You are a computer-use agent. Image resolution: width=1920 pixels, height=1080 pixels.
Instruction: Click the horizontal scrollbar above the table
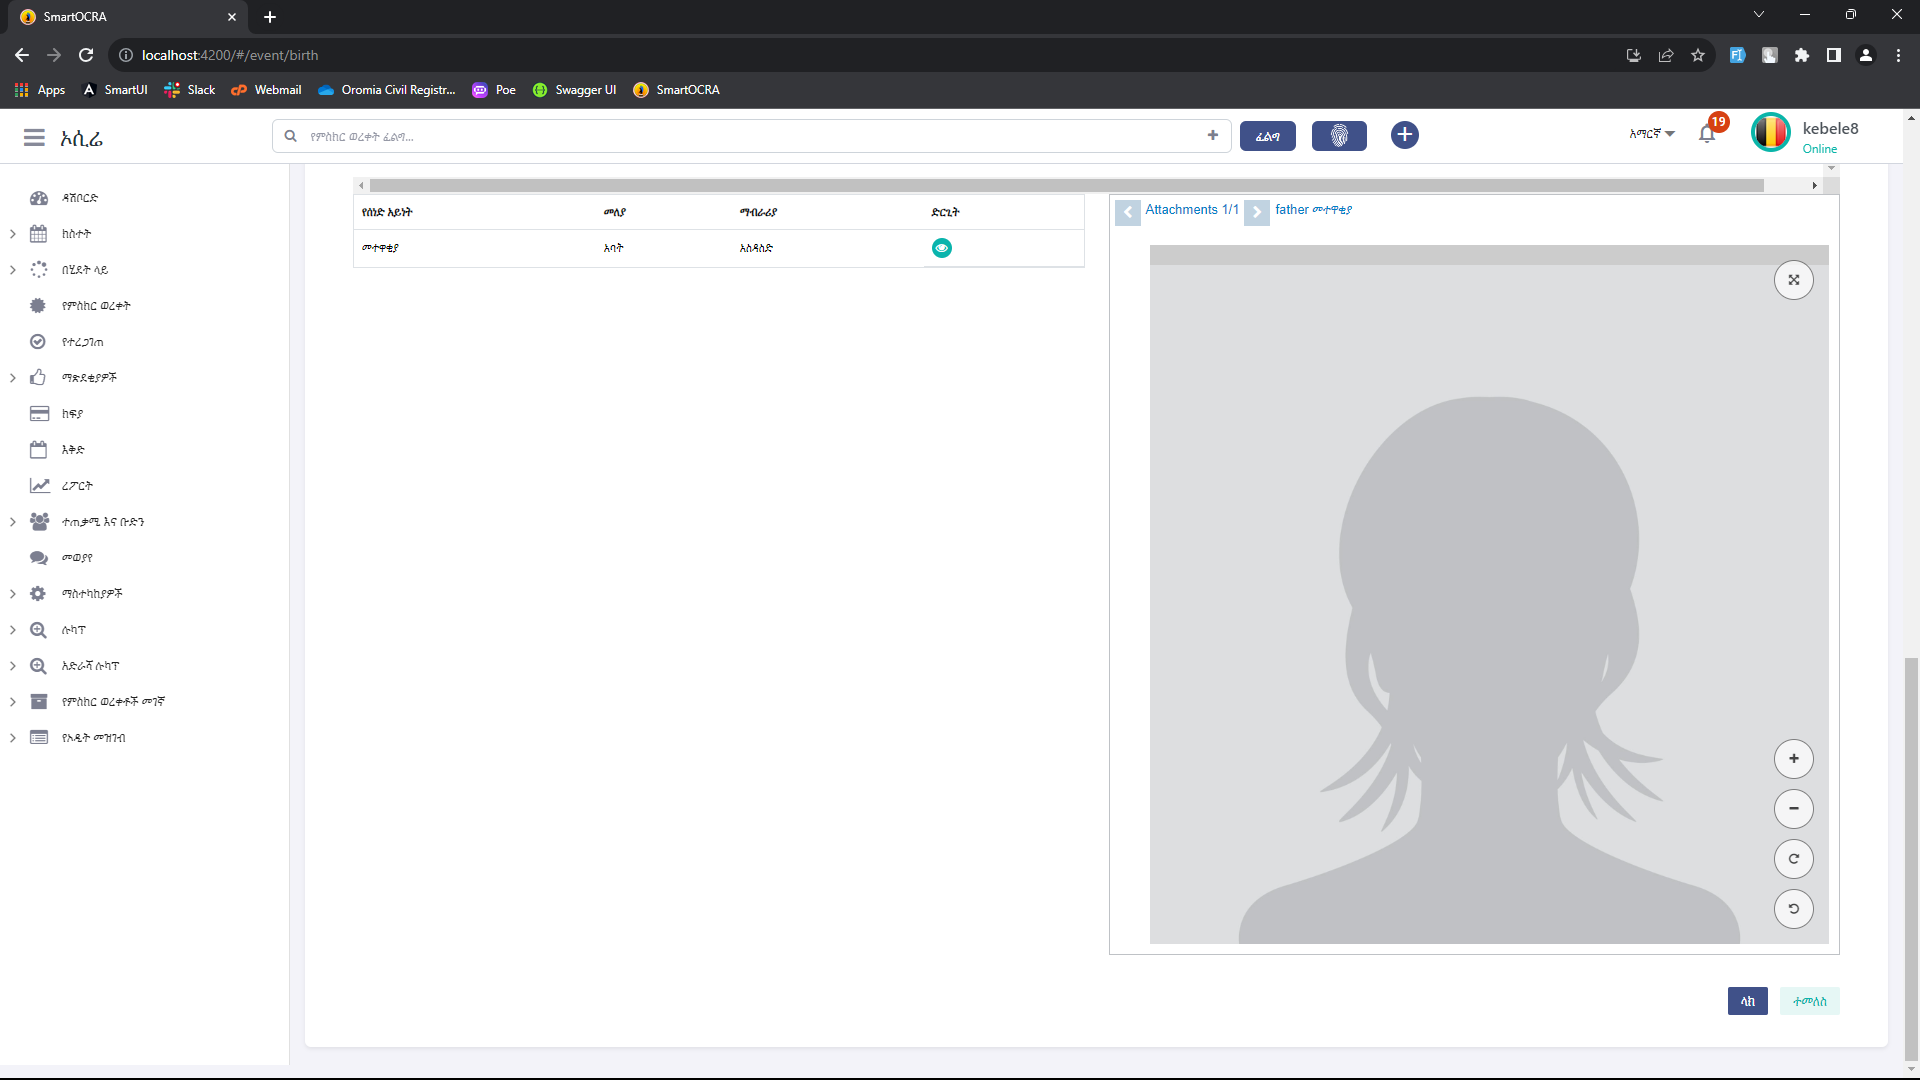[1066, 185]
